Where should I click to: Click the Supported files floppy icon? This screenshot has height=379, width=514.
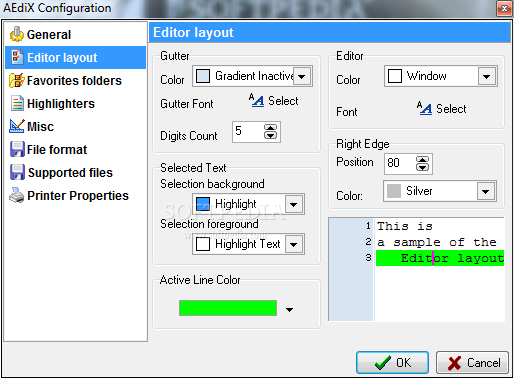pos(17,172)
